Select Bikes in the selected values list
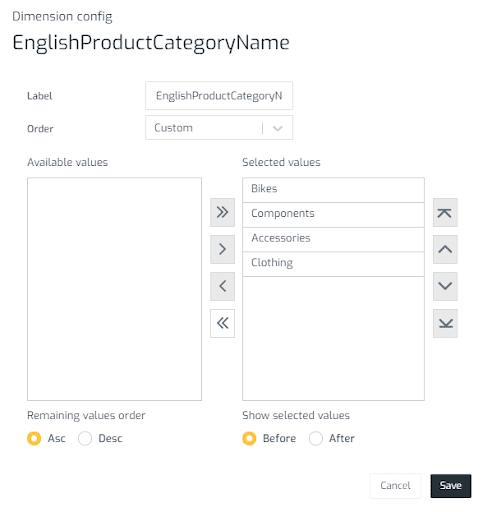Screen dimensions: 483x512 tap(333, 190)
